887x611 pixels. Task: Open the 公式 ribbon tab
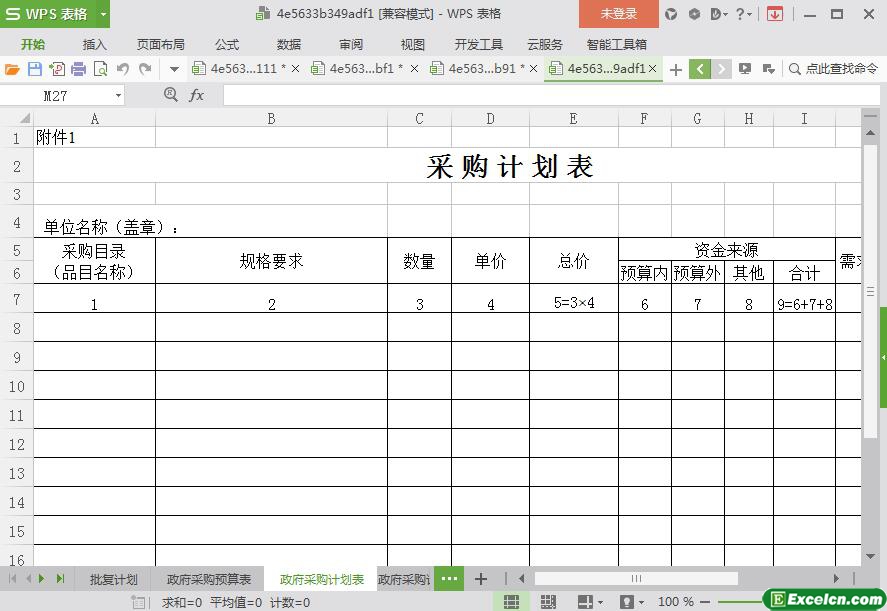pos(227,44)
